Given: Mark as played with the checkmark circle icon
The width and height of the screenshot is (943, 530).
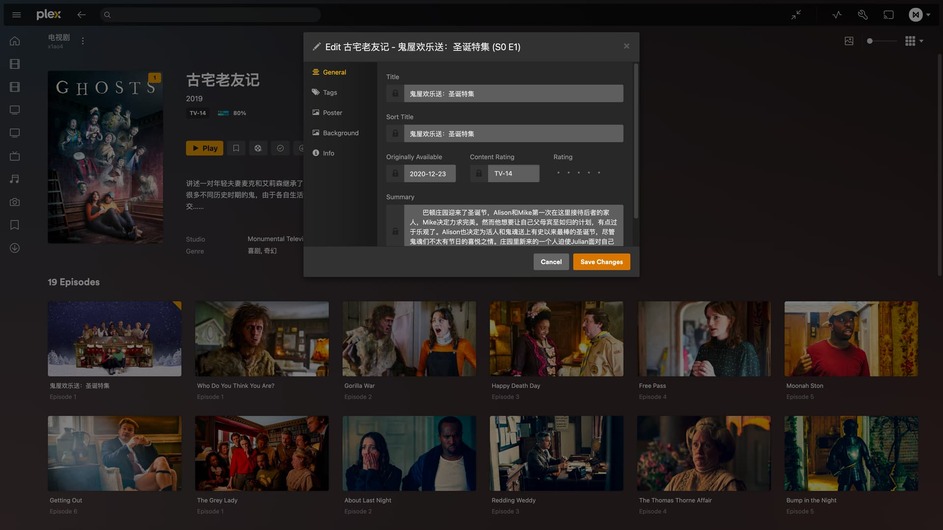Looking at the screenshot, I should tap(280, 148).
